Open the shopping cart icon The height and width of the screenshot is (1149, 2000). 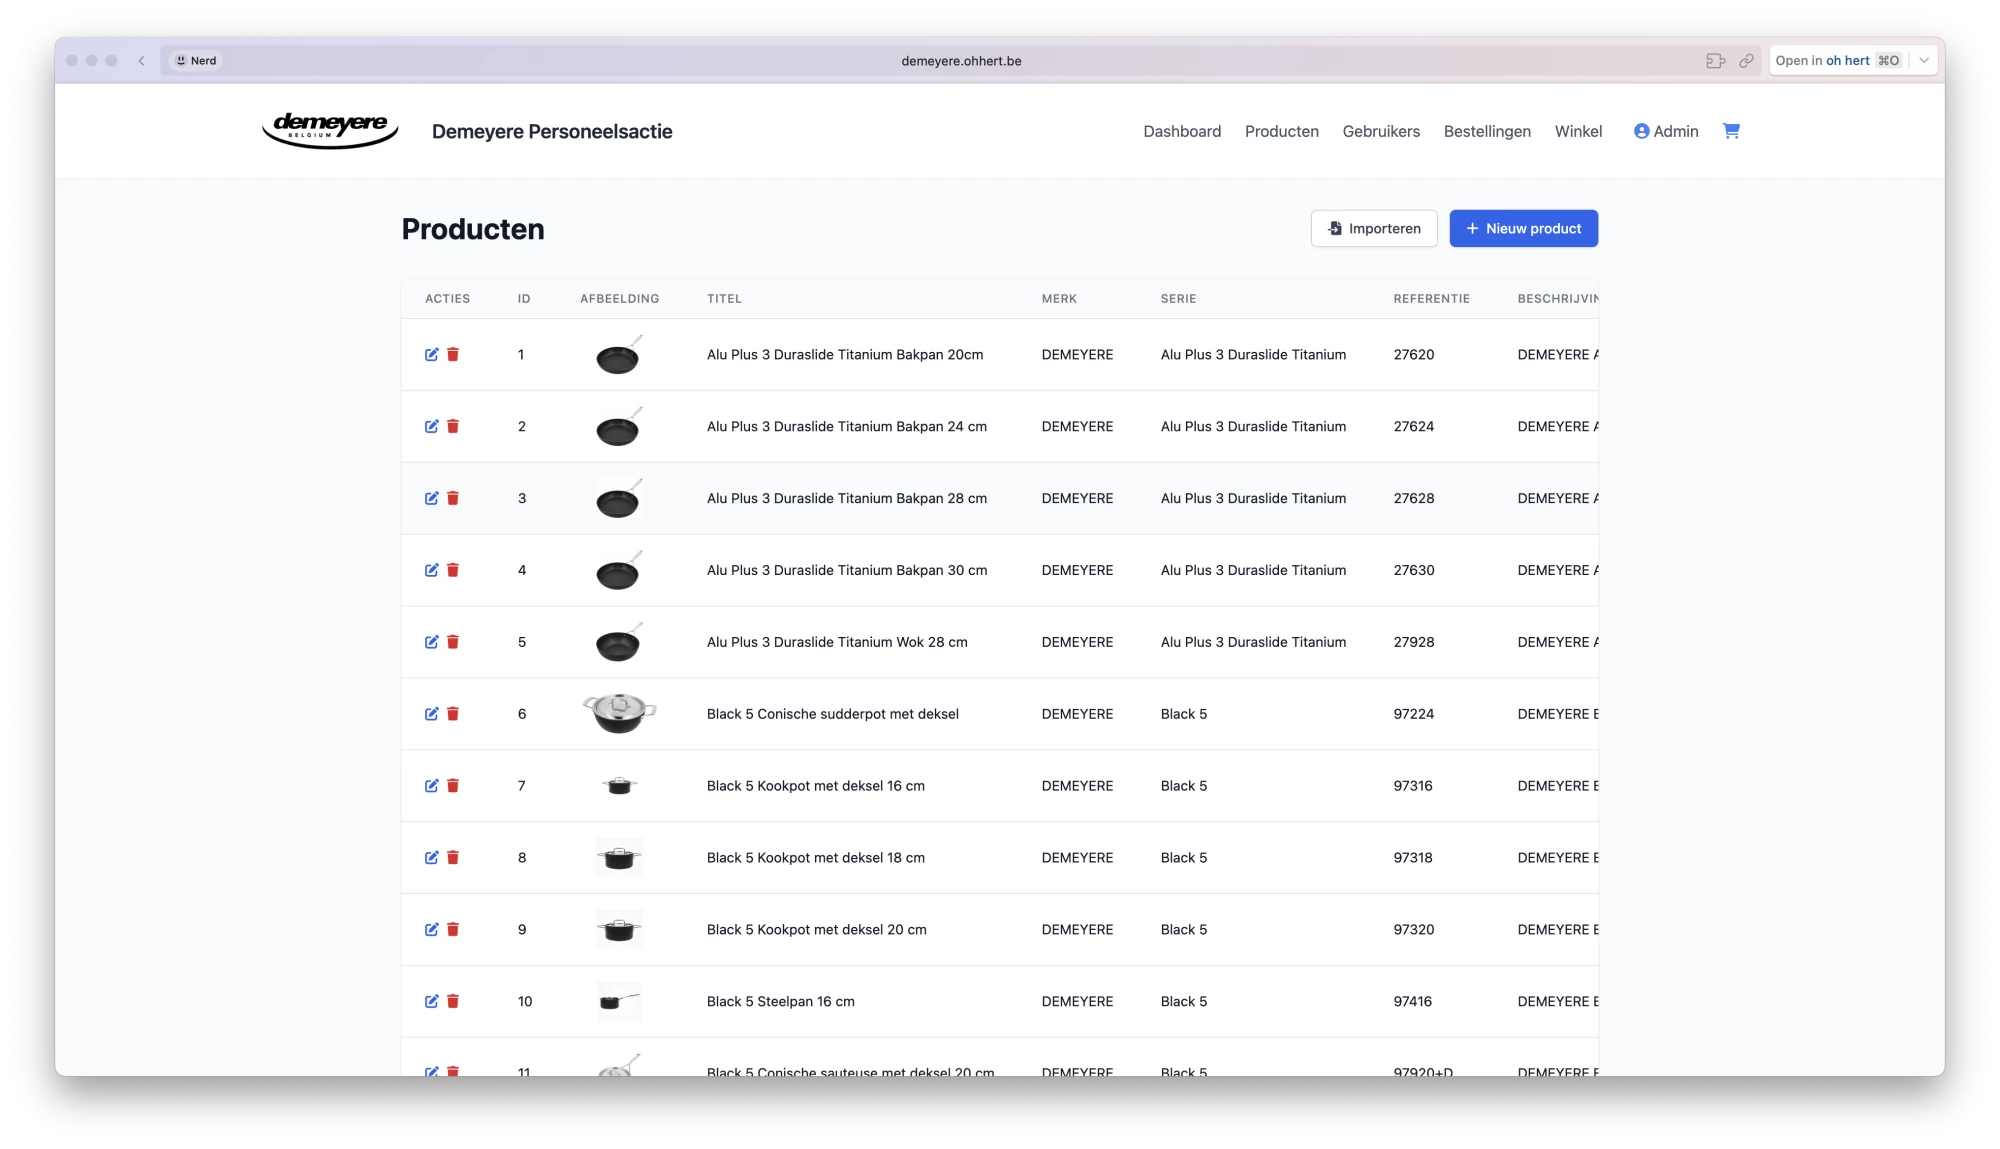pos(1731,131)
